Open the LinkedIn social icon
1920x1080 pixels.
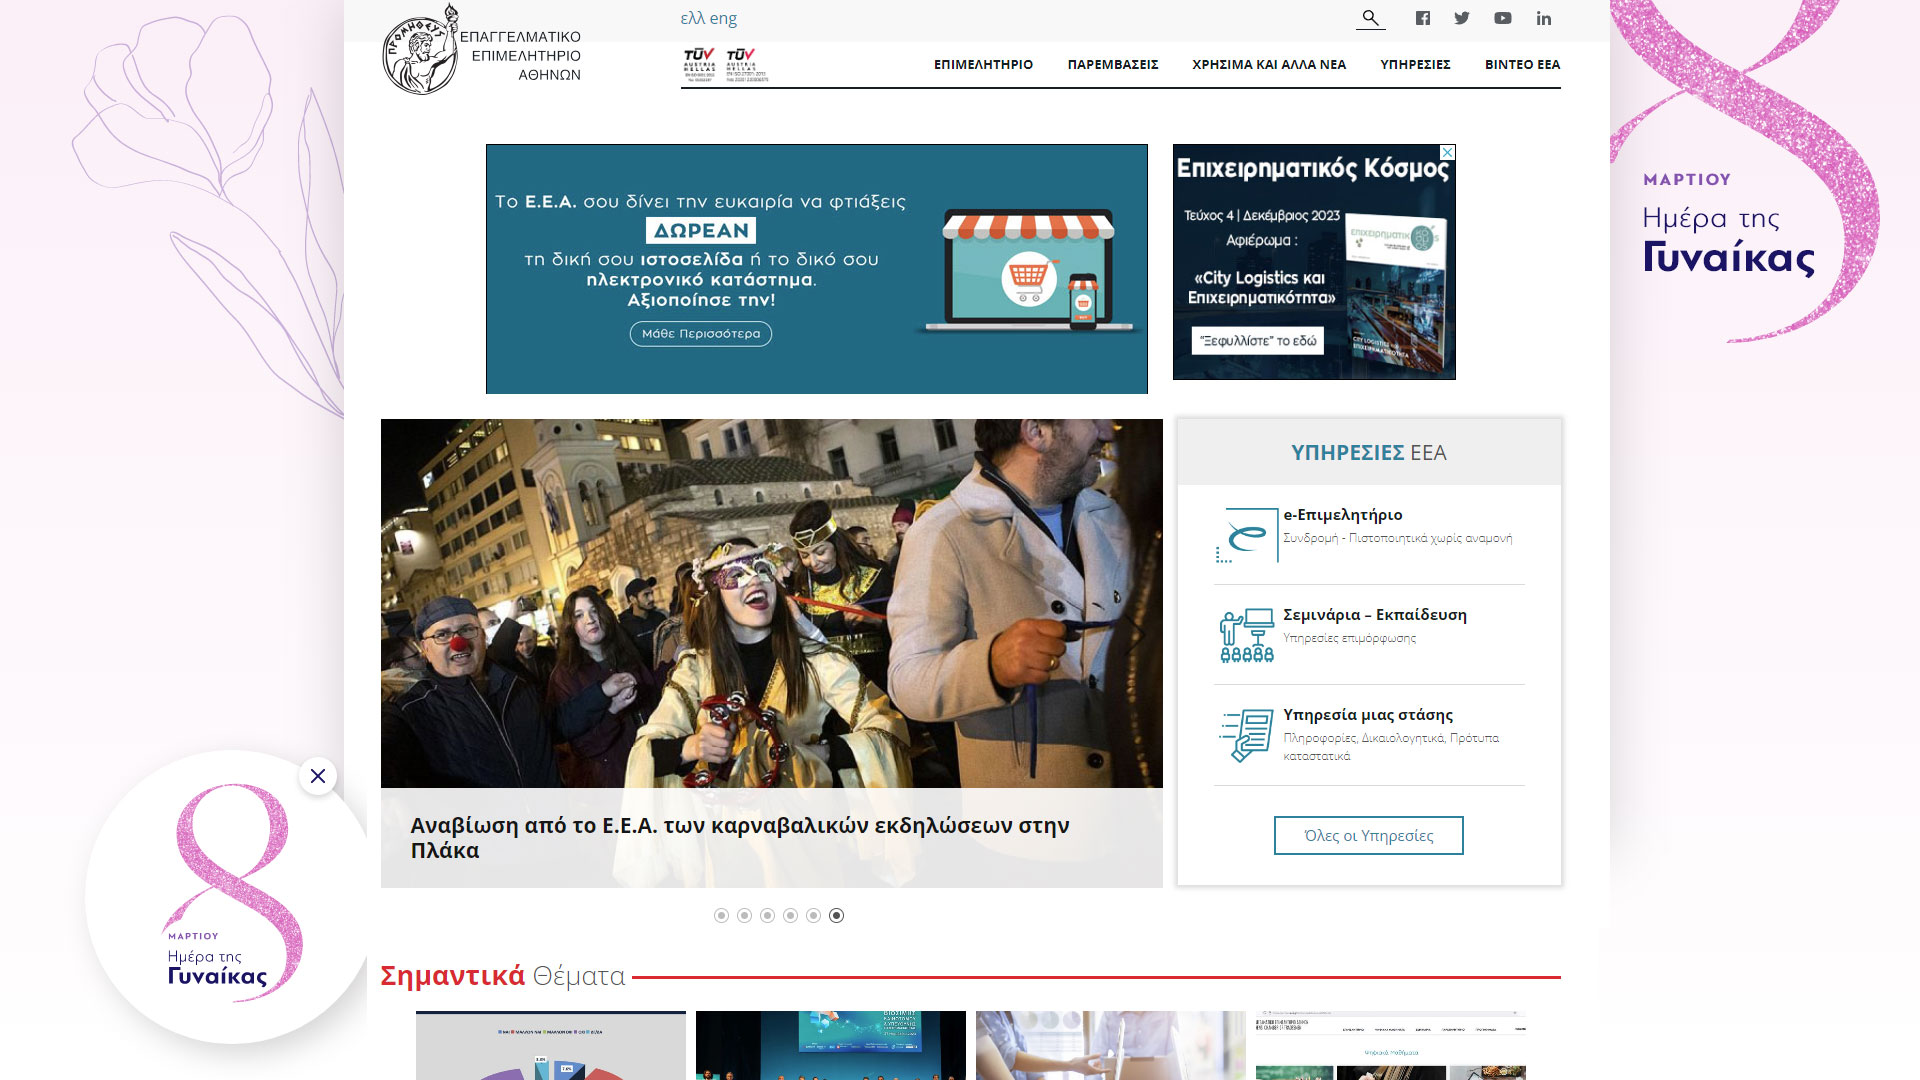[1544, 18]
